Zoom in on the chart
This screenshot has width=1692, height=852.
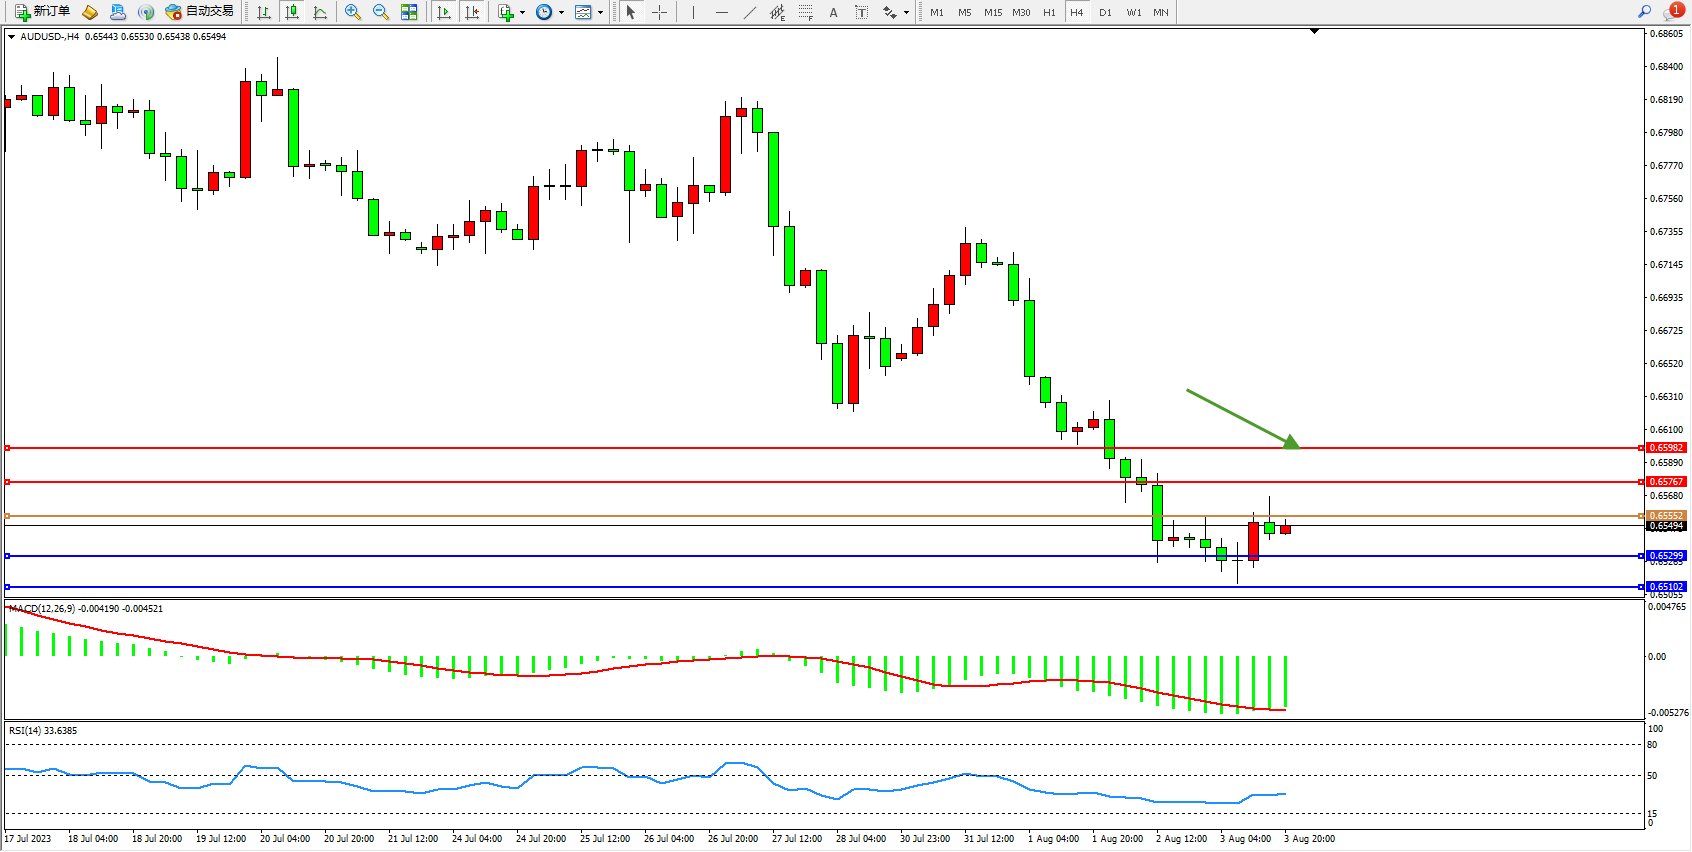coord(352,12)
